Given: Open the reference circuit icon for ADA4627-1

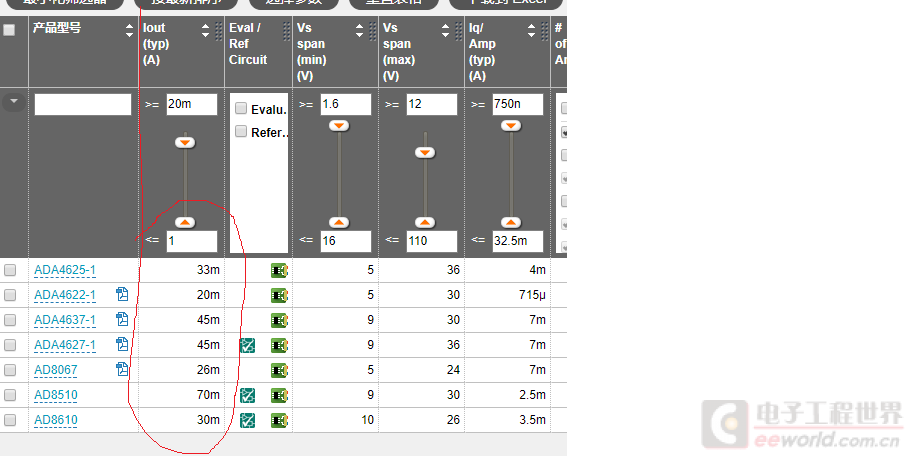Looking at the screenshot, I should tap(248, 345).
